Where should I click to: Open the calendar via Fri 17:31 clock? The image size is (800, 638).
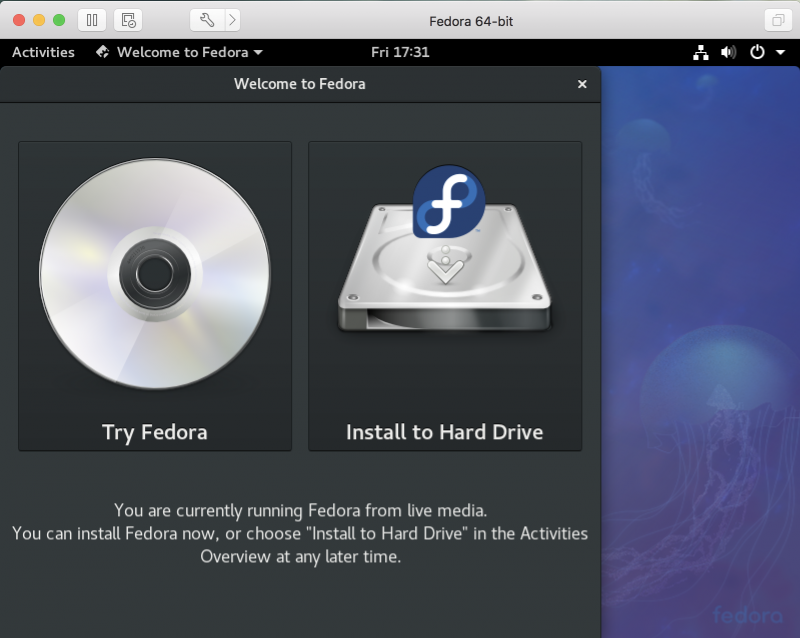[x=401, y=53]
